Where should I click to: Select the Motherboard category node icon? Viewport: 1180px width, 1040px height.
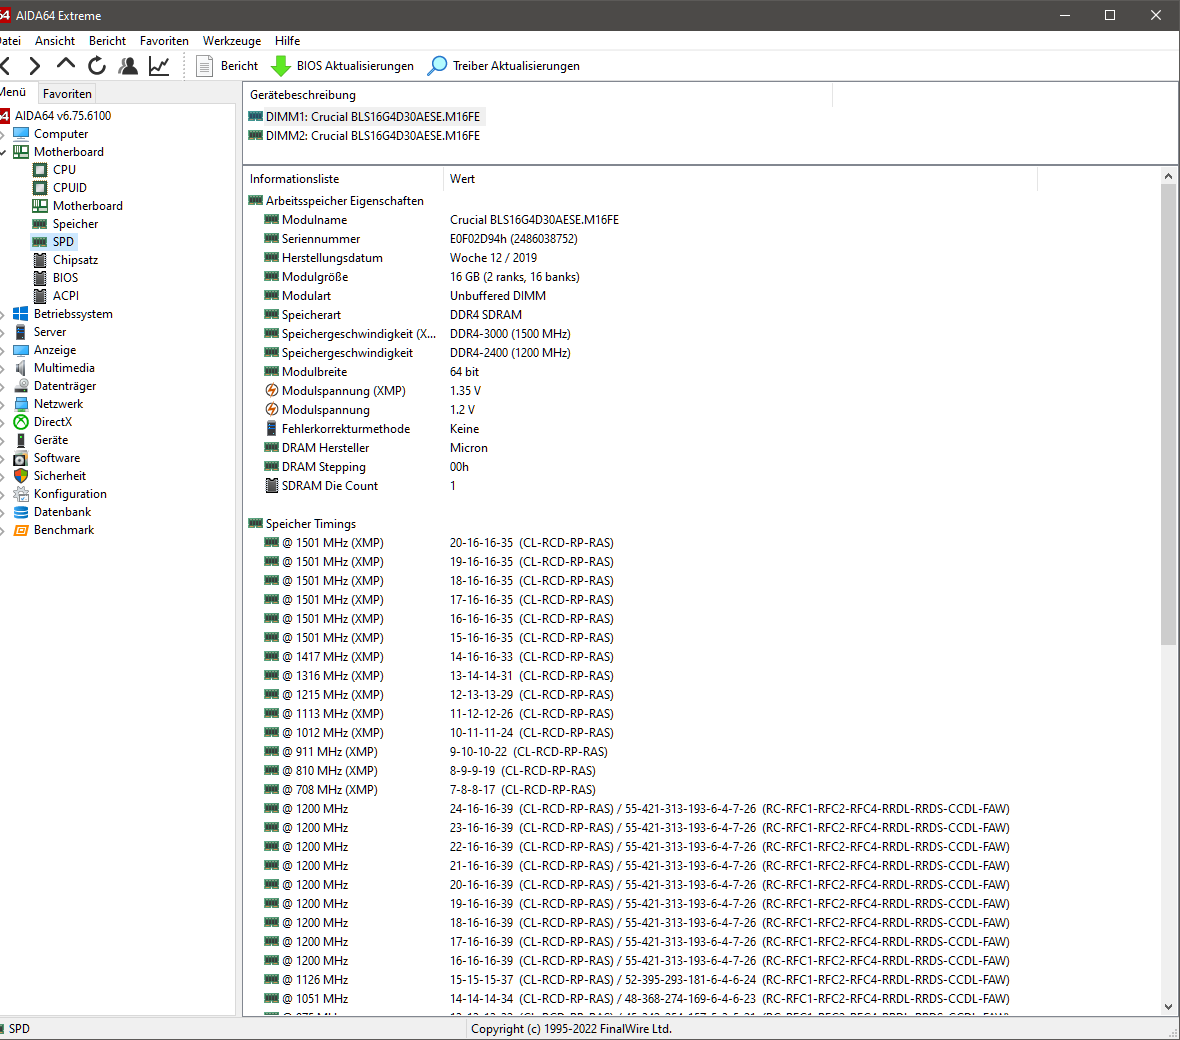(21, 152)
